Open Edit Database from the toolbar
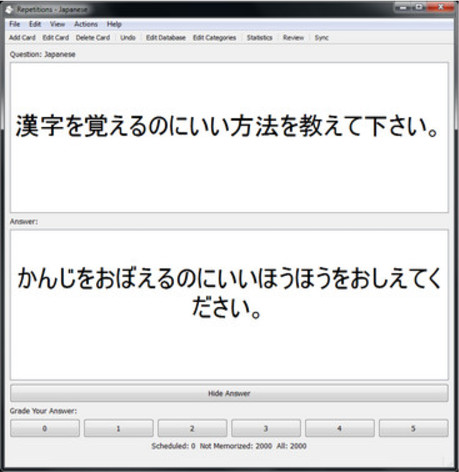This screenshot has height=472, width=459. 166,38
